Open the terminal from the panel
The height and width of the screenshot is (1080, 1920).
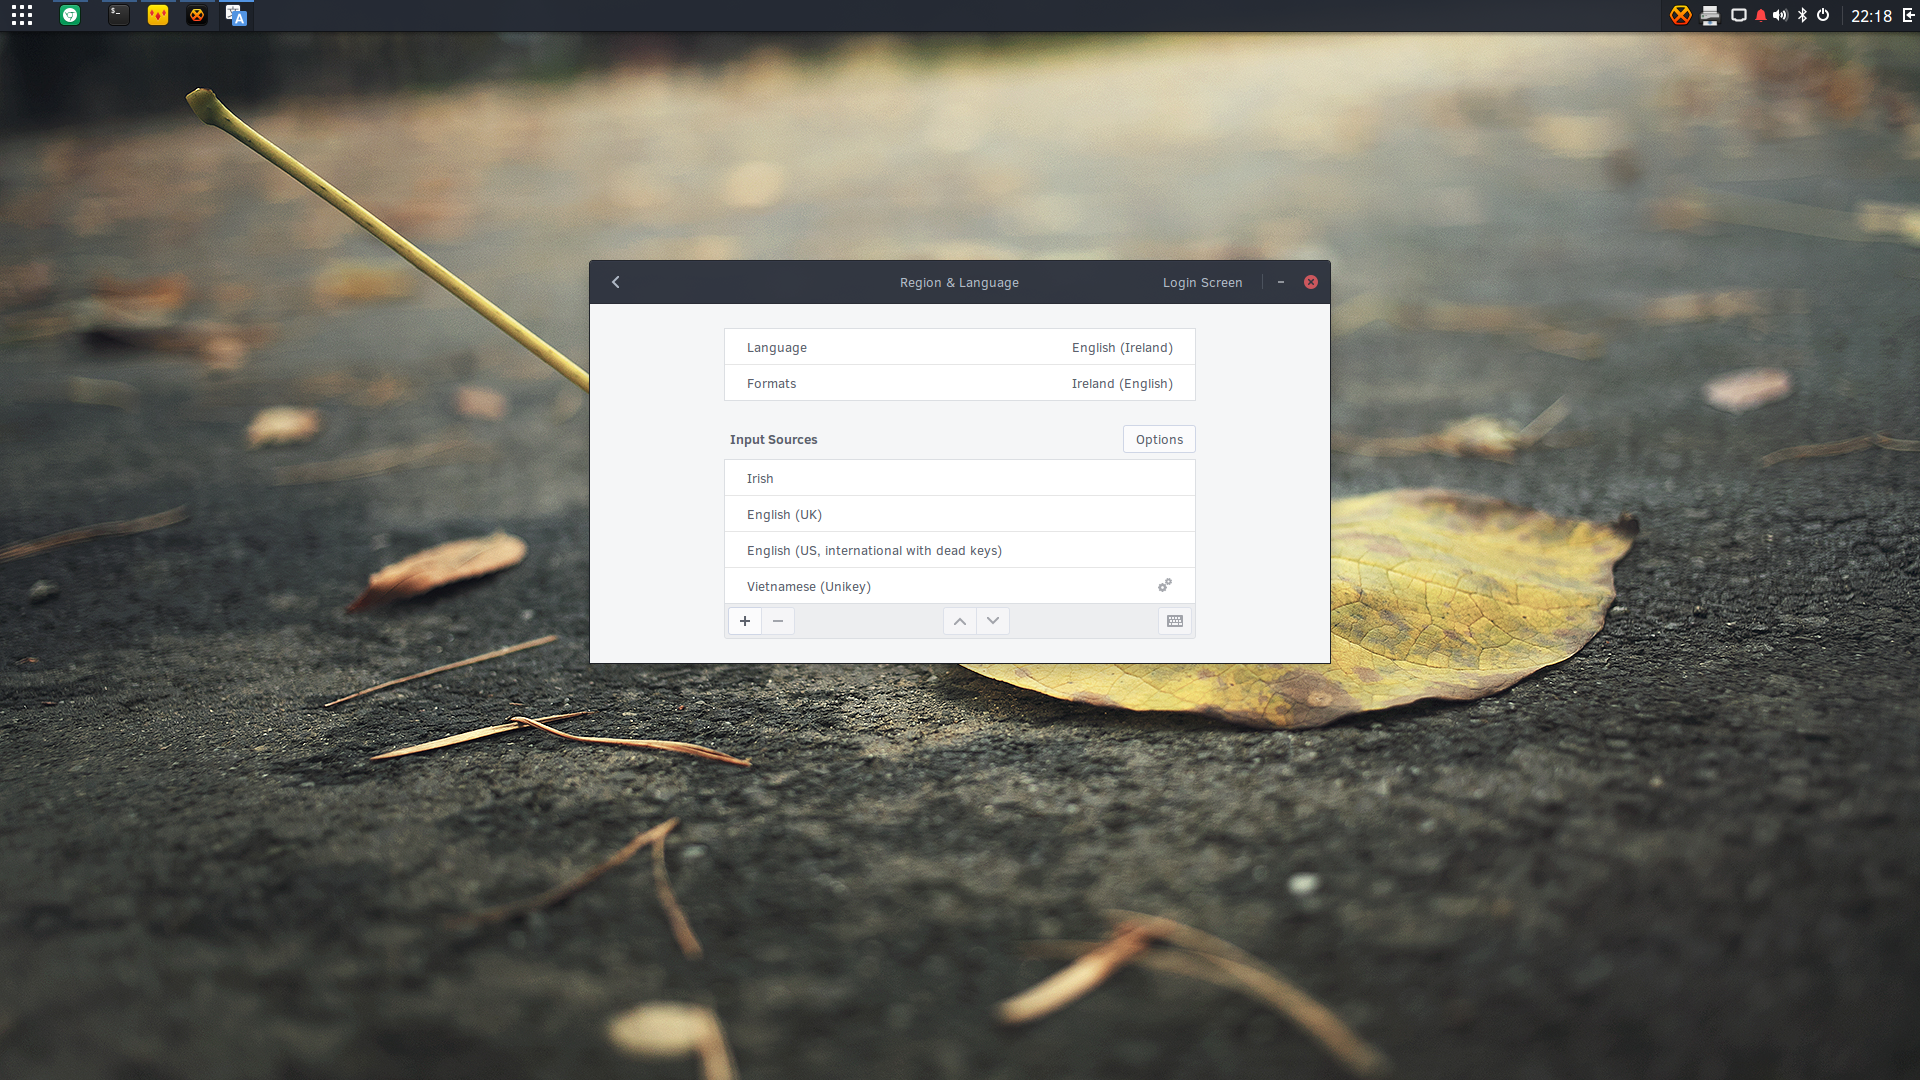(x=118, y=15)
